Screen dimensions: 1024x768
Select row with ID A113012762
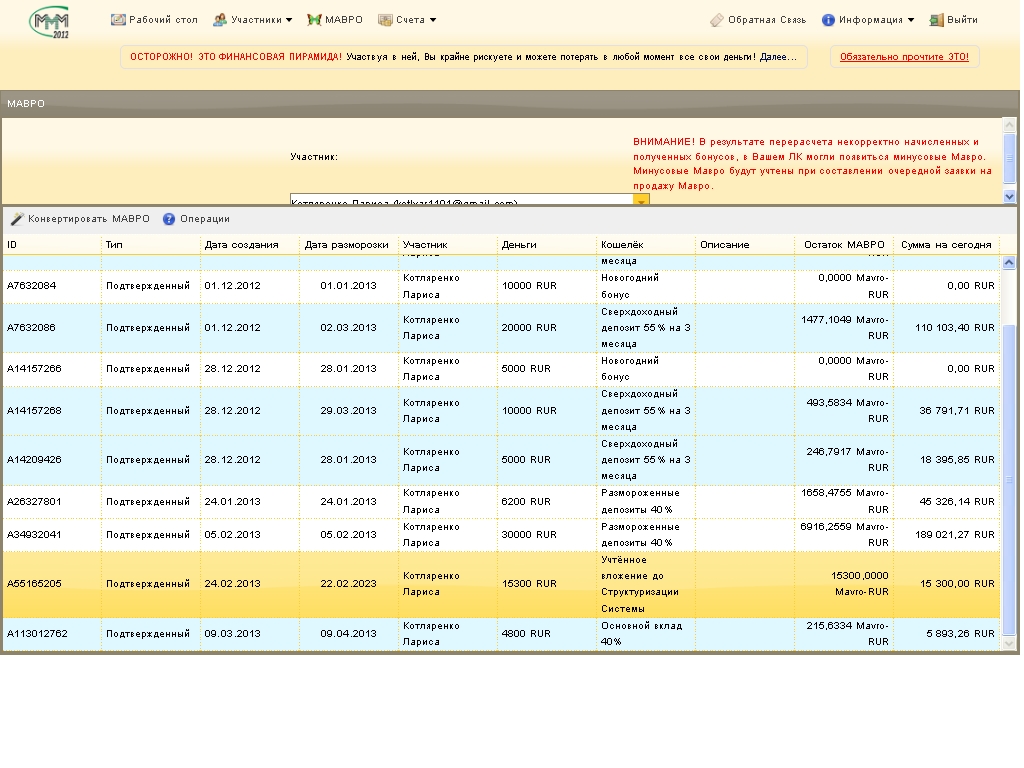[x=501, y=634]
